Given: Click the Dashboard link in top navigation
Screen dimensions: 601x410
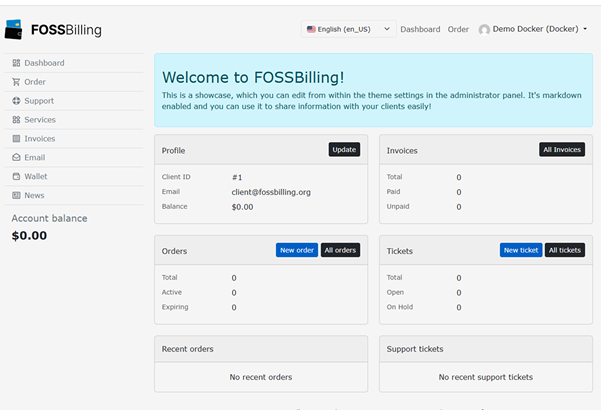Looking at the screenshot, I should (x=420, y=29).
